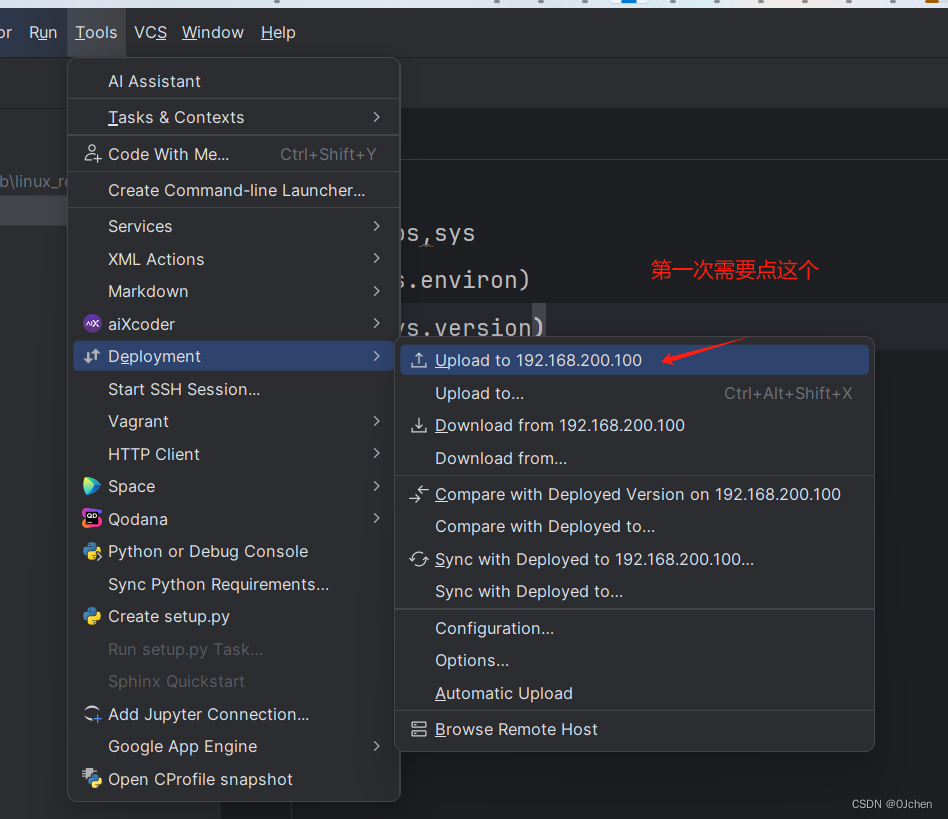The image size is (948, 819).
Task: Choose Create Command-line Launcher...
Action: tap(234, 190)
